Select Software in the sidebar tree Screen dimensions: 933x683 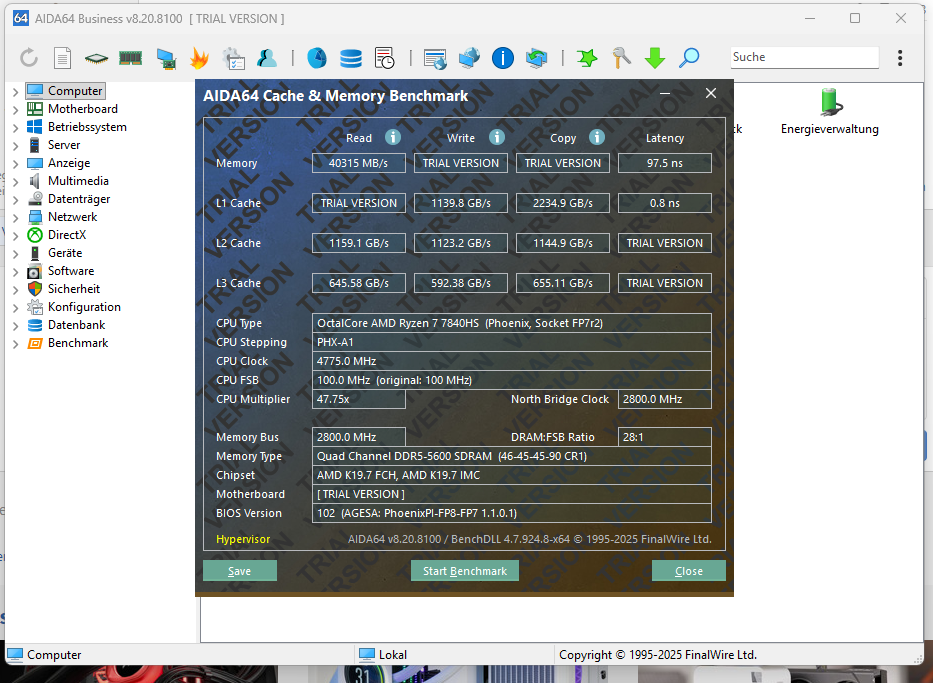coord(71,271)
